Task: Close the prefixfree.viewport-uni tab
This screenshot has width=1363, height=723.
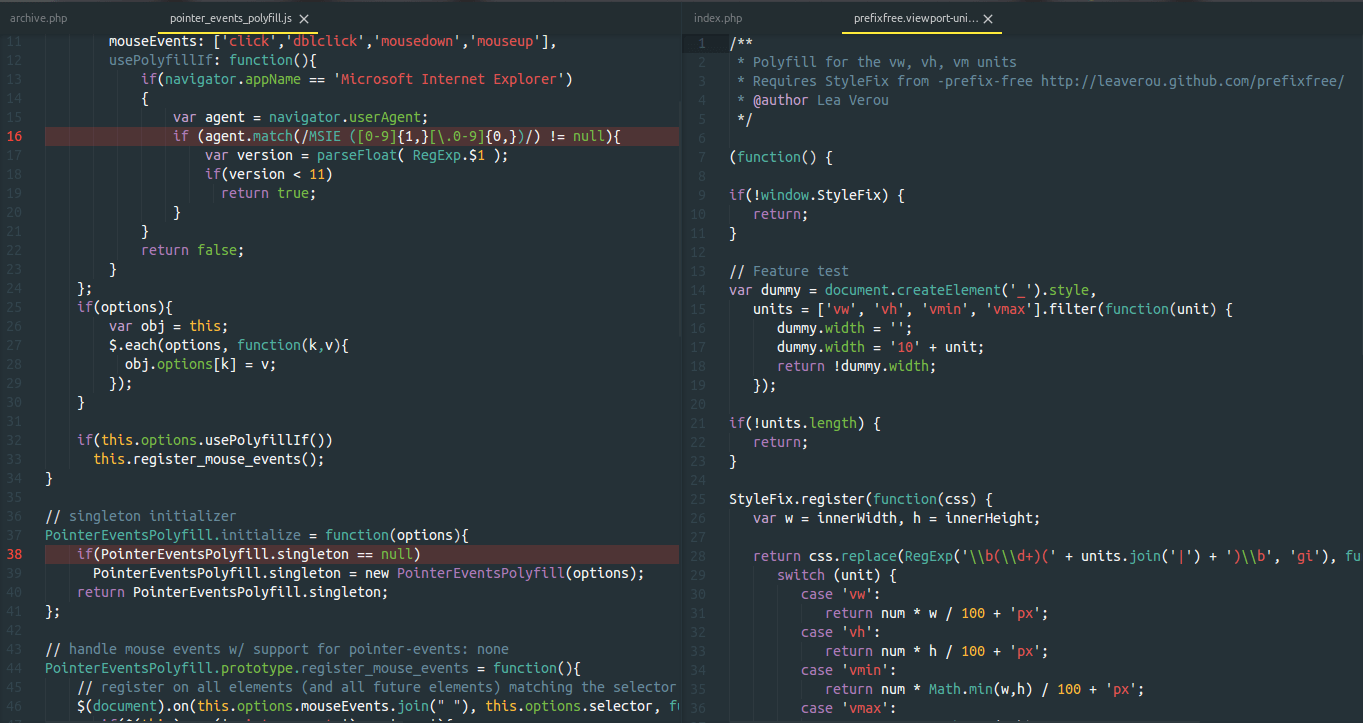Action: coord(988,17)
